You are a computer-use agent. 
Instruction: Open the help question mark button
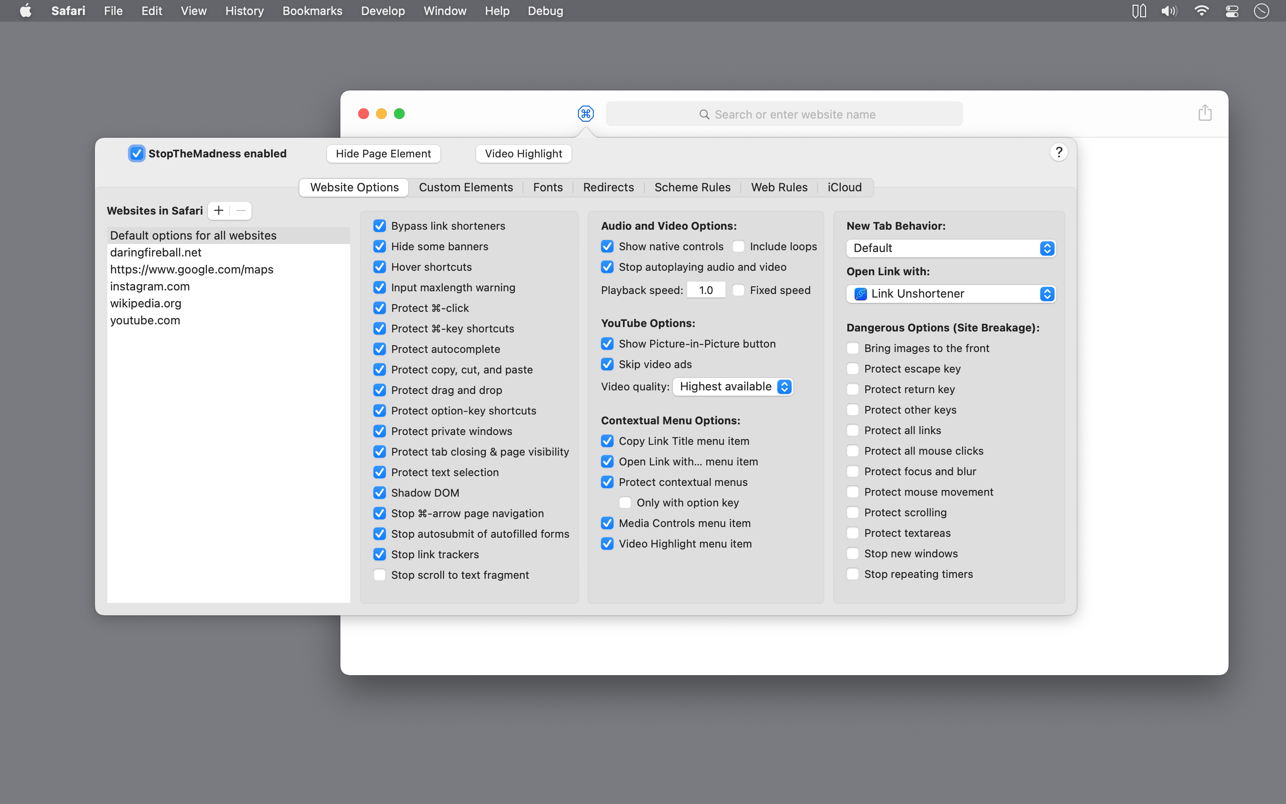pyautogui.click(x=1058, y=153)
